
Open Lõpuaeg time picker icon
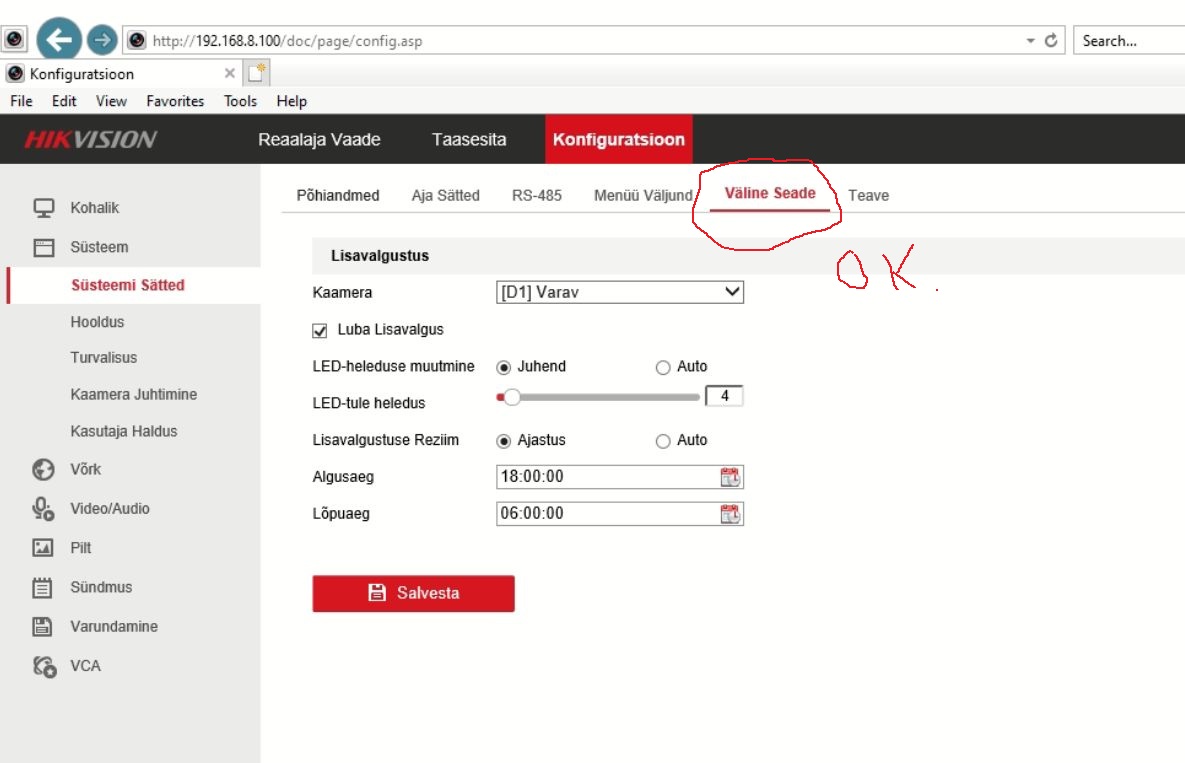(731, 514)
